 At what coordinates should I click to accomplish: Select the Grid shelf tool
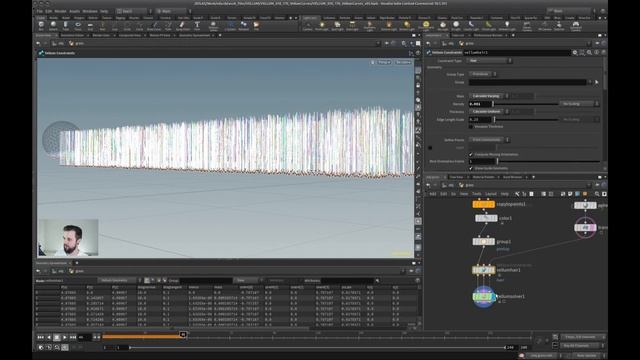[90, 26]
